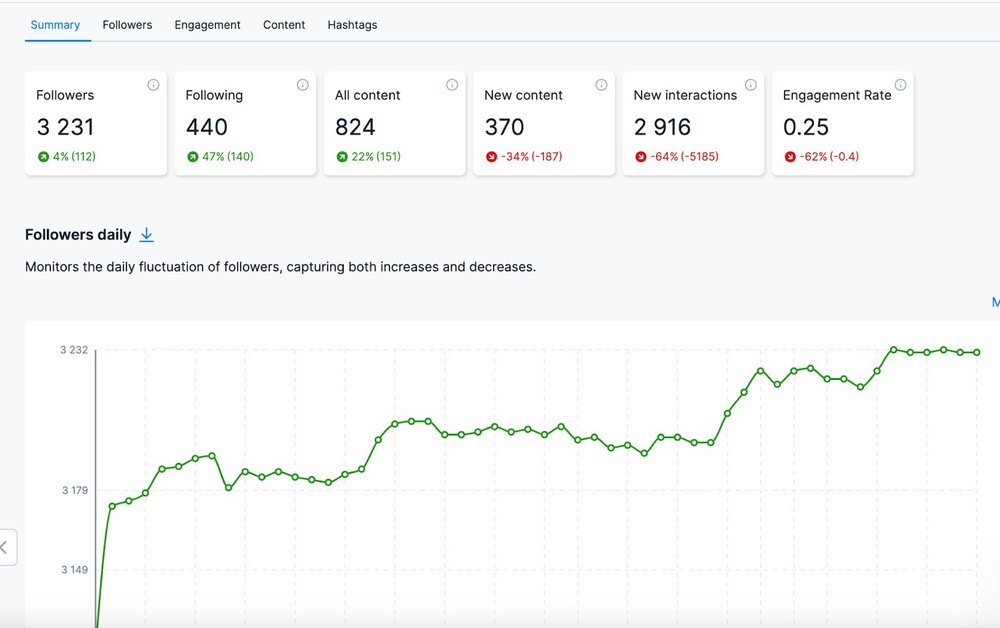
Task: Click the Engagement Rate card title
Action: tap(837, 95)
